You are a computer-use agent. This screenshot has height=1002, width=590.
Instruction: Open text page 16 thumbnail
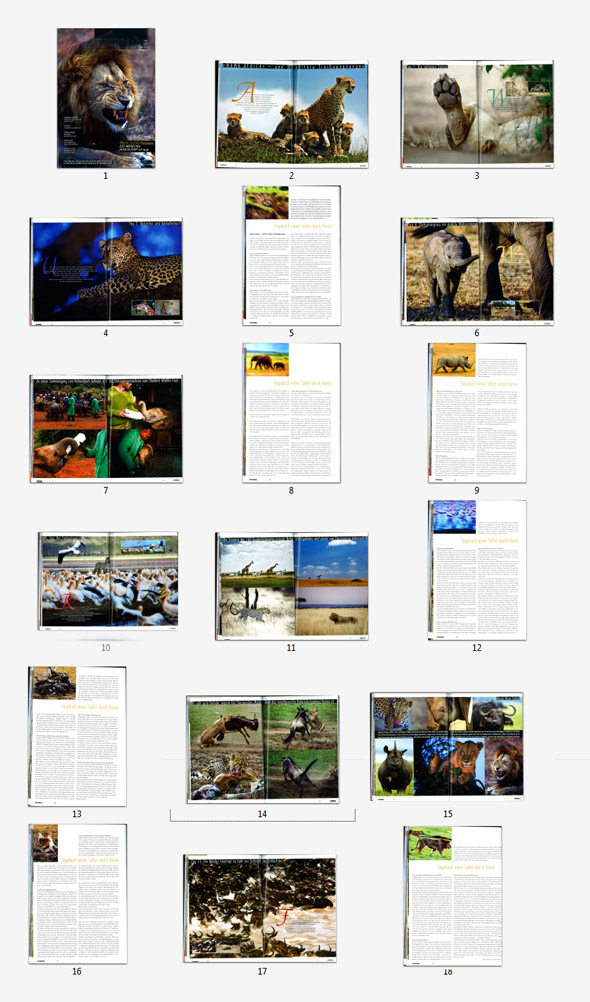(x=78, y=893)
